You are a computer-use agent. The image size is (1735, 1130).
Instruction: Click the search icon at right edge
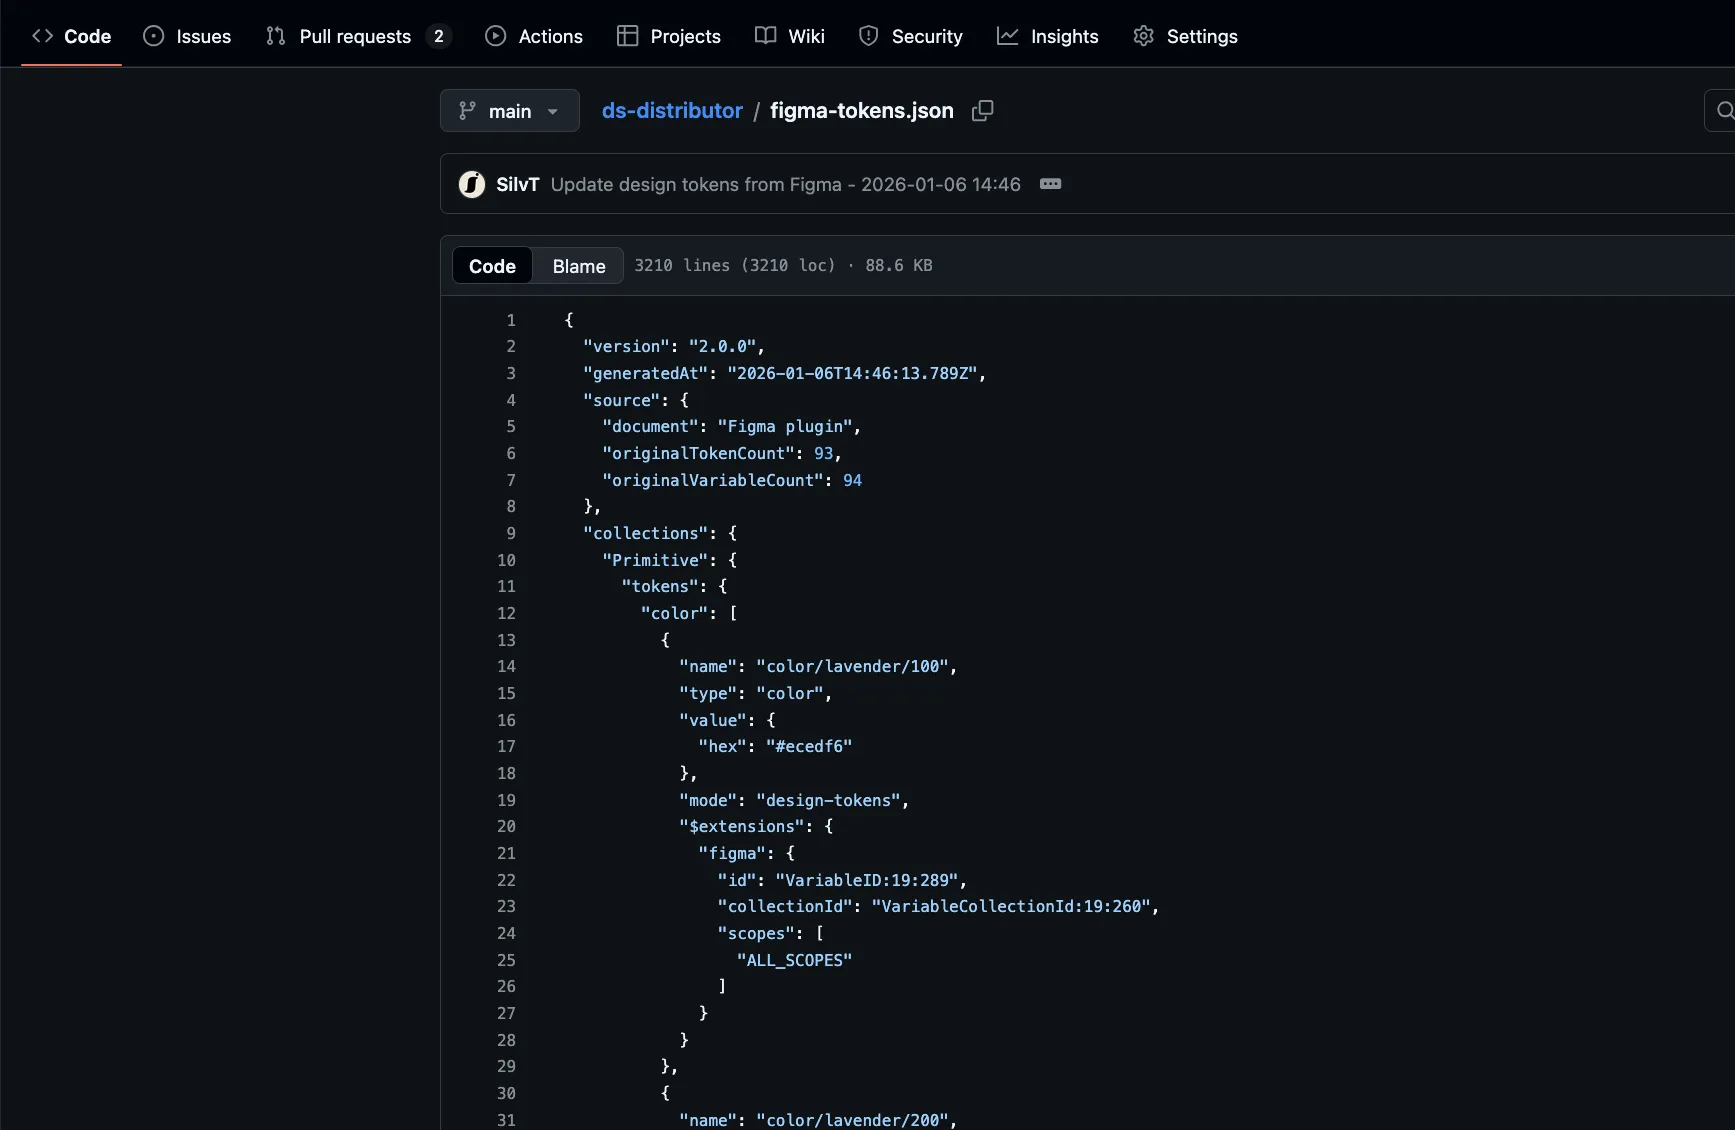(x=1723, y=111)
